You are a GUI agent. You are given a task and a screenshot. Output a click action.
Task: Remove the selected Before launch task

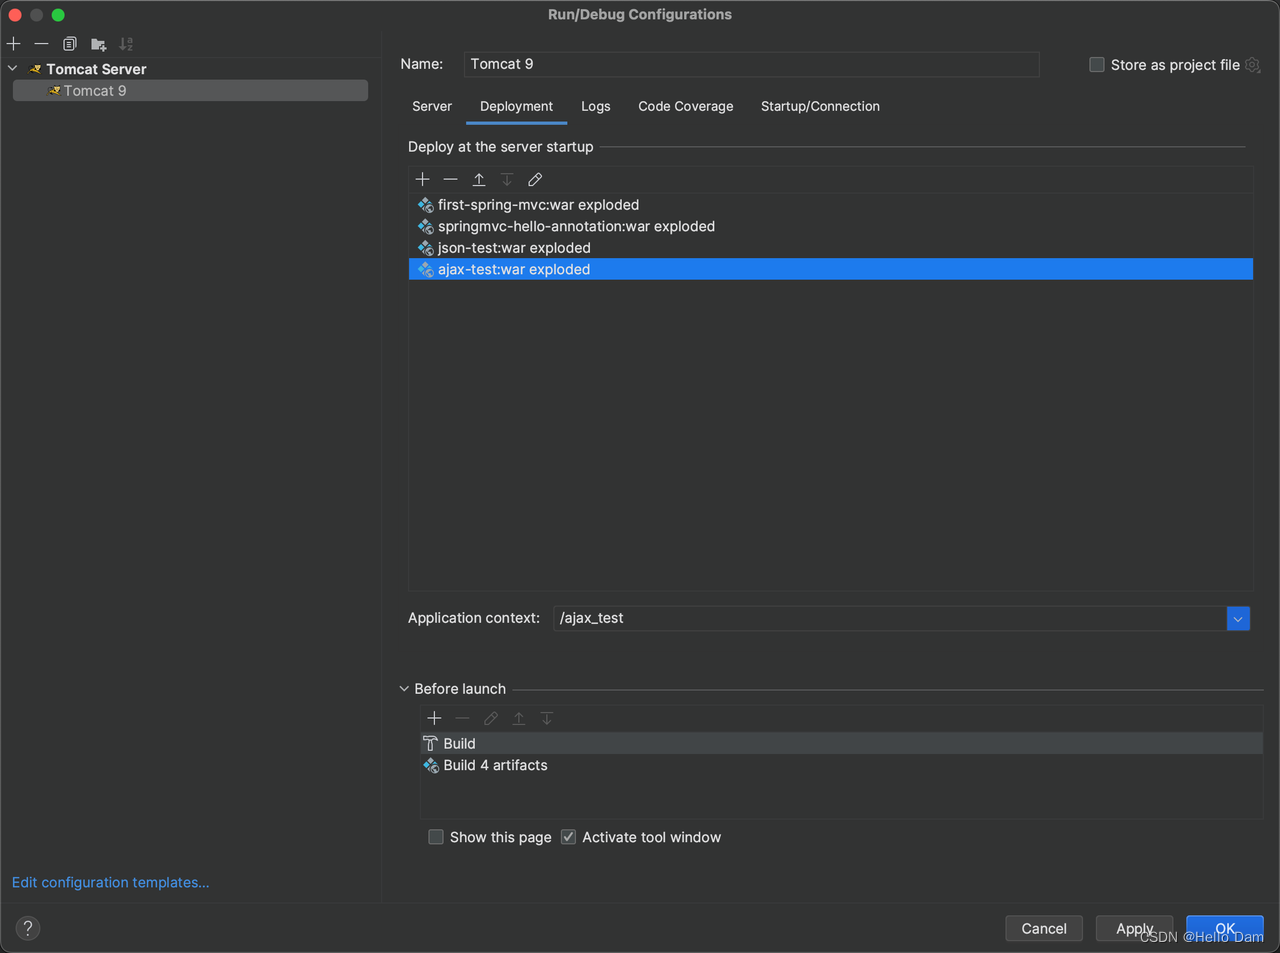pyautogui.click(x=462, y=718)
